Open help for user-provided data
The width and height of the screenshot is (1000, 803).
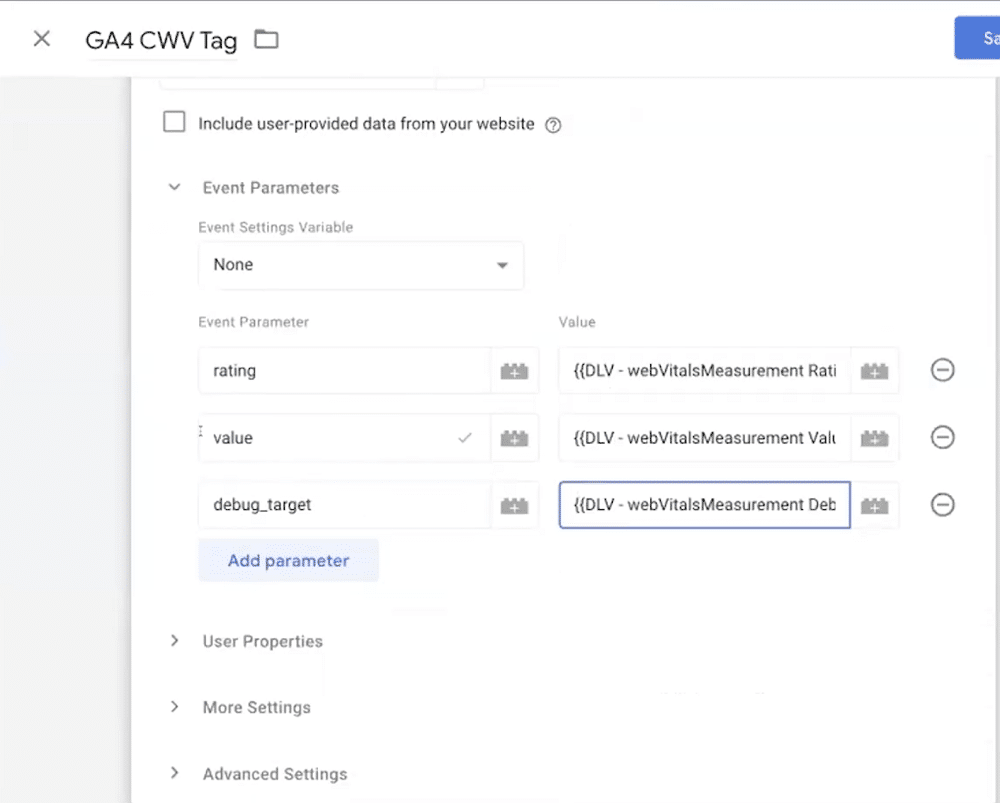tap(553, 125)
